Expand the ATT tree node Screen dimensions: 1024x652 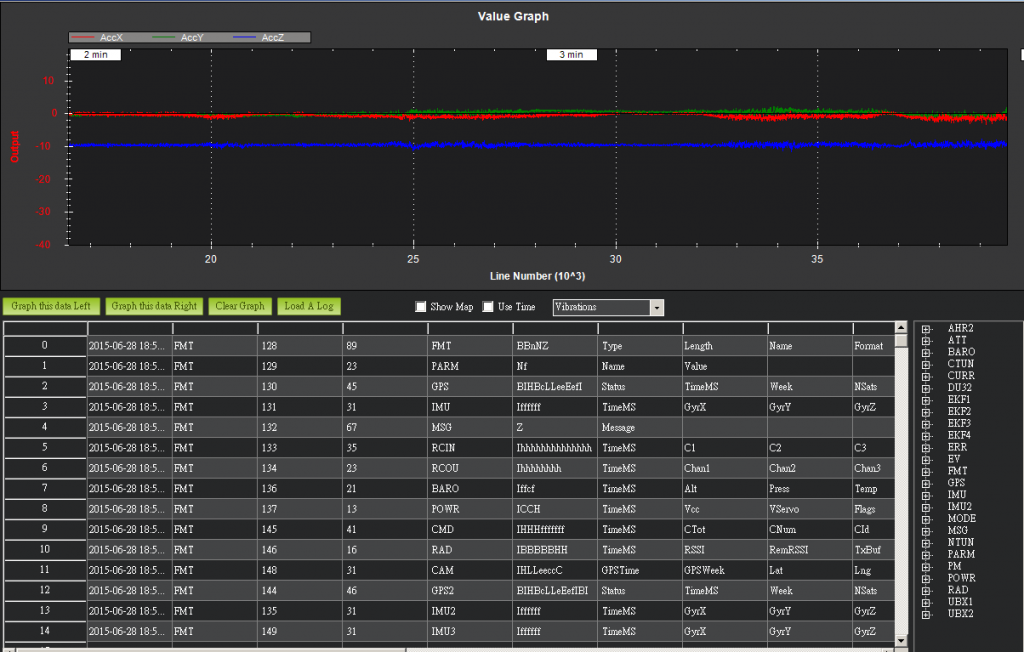pyautogui.click(x=926, y=340)
